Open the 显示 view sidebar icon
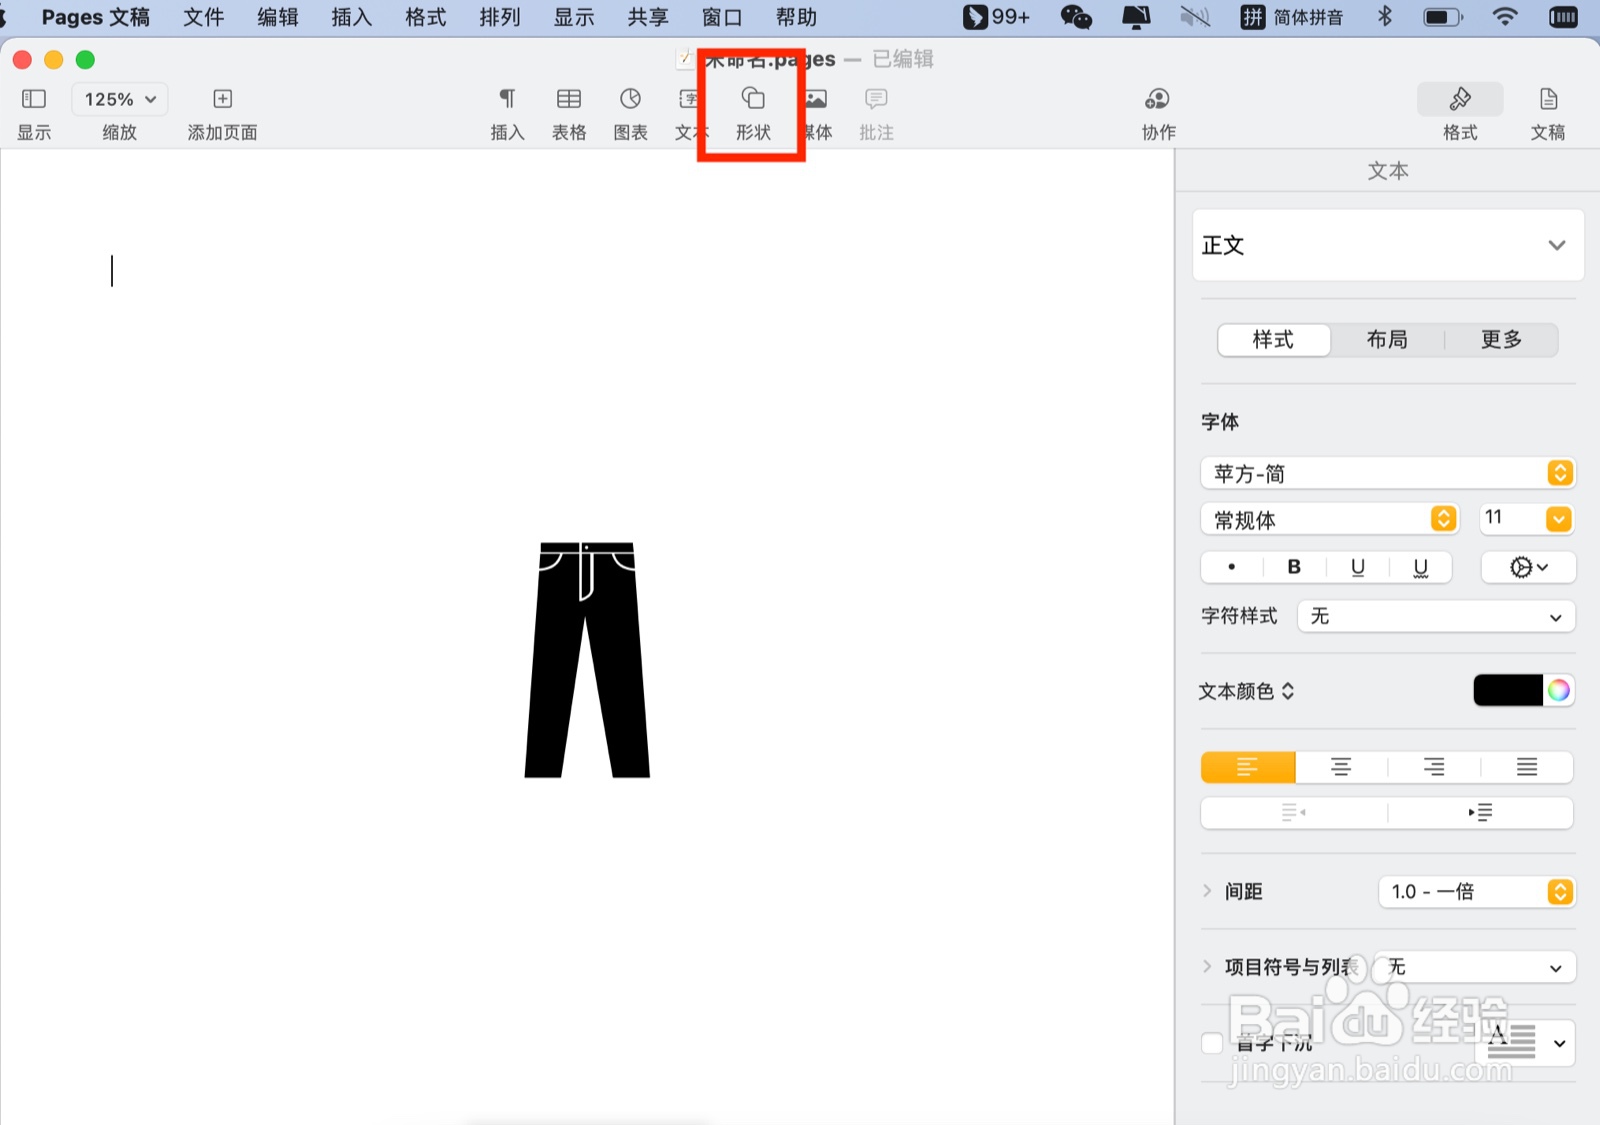Image resolution: width=1600 pixels, height=1125 pixels. pyautogui.click(x=34, y=99)
